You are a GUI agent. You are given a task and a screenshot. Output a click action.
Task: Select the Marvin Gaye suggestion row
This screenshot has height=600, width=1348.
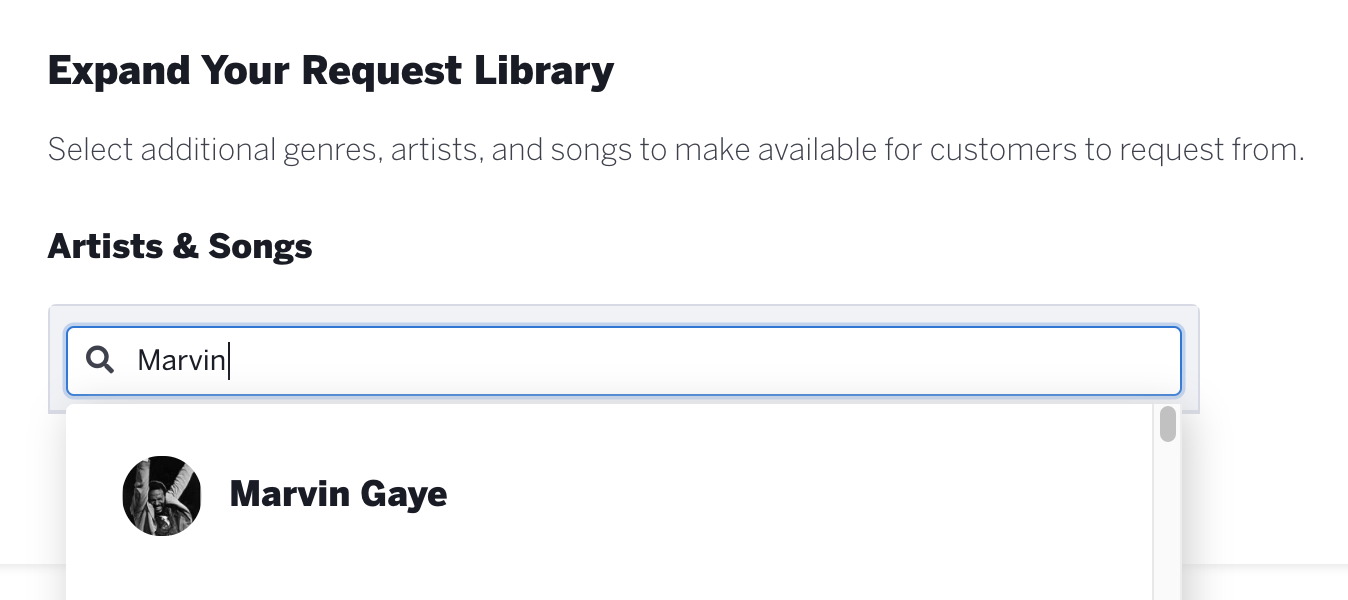pos(609,496)
